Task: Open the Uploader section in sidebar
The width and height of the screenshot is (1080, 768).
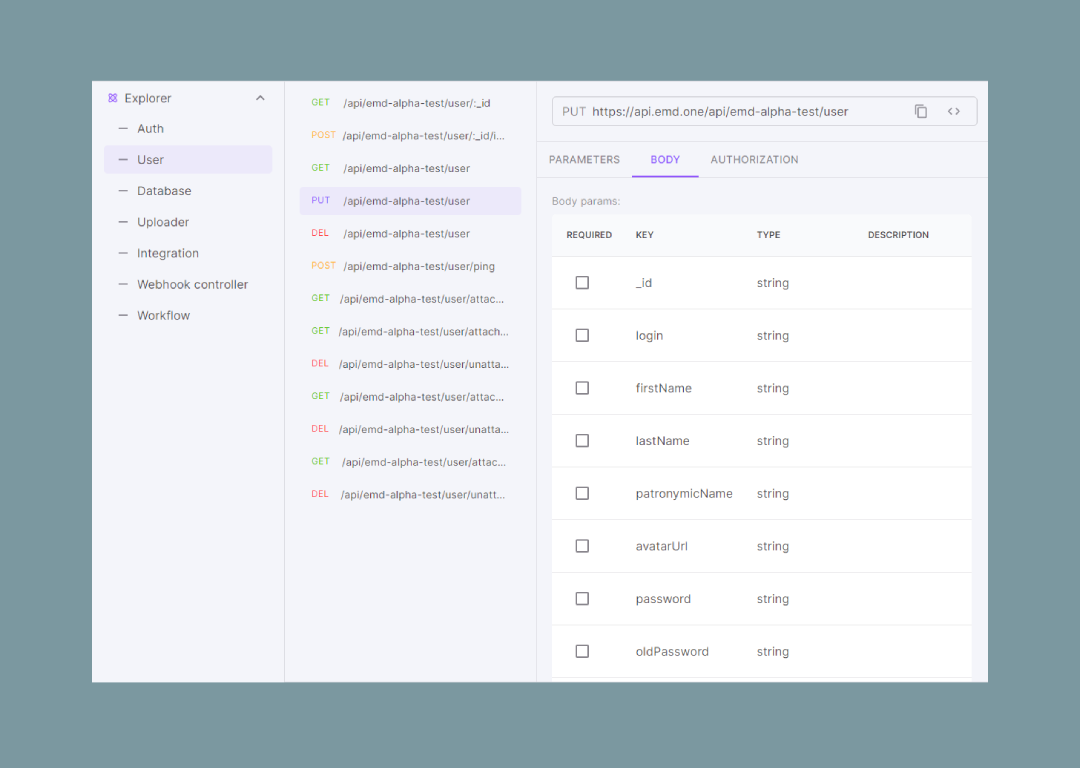Action: tap(163, 222)
